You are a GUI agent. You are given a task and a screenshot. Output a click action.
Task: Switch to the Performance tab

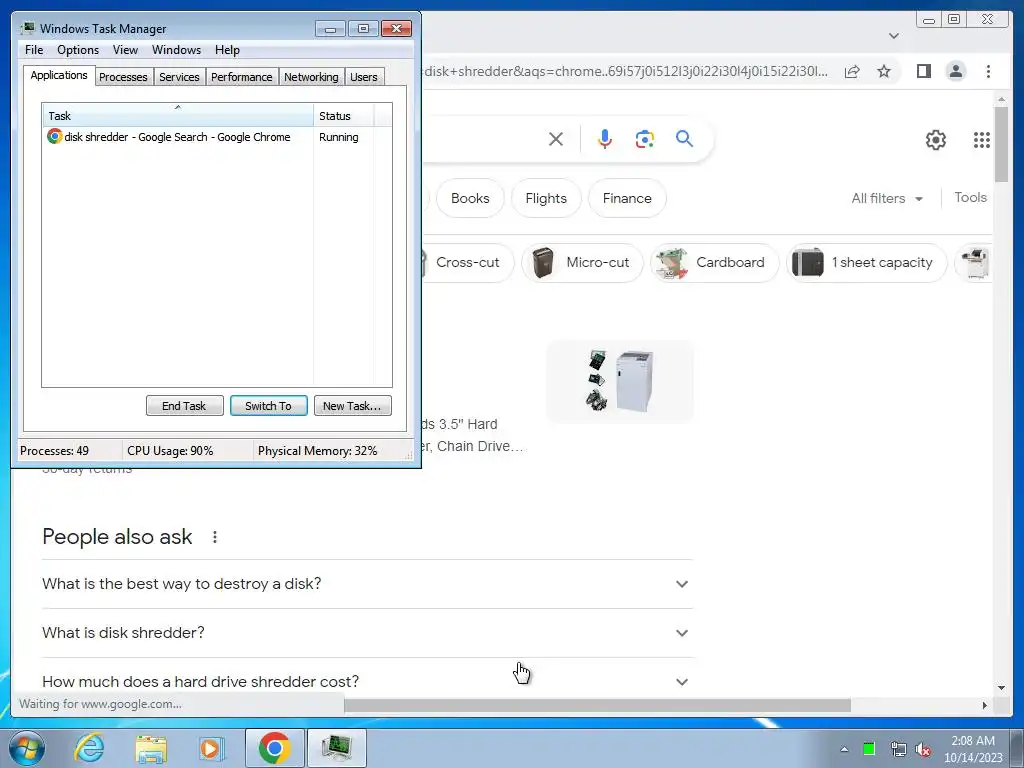coord(242,77)
